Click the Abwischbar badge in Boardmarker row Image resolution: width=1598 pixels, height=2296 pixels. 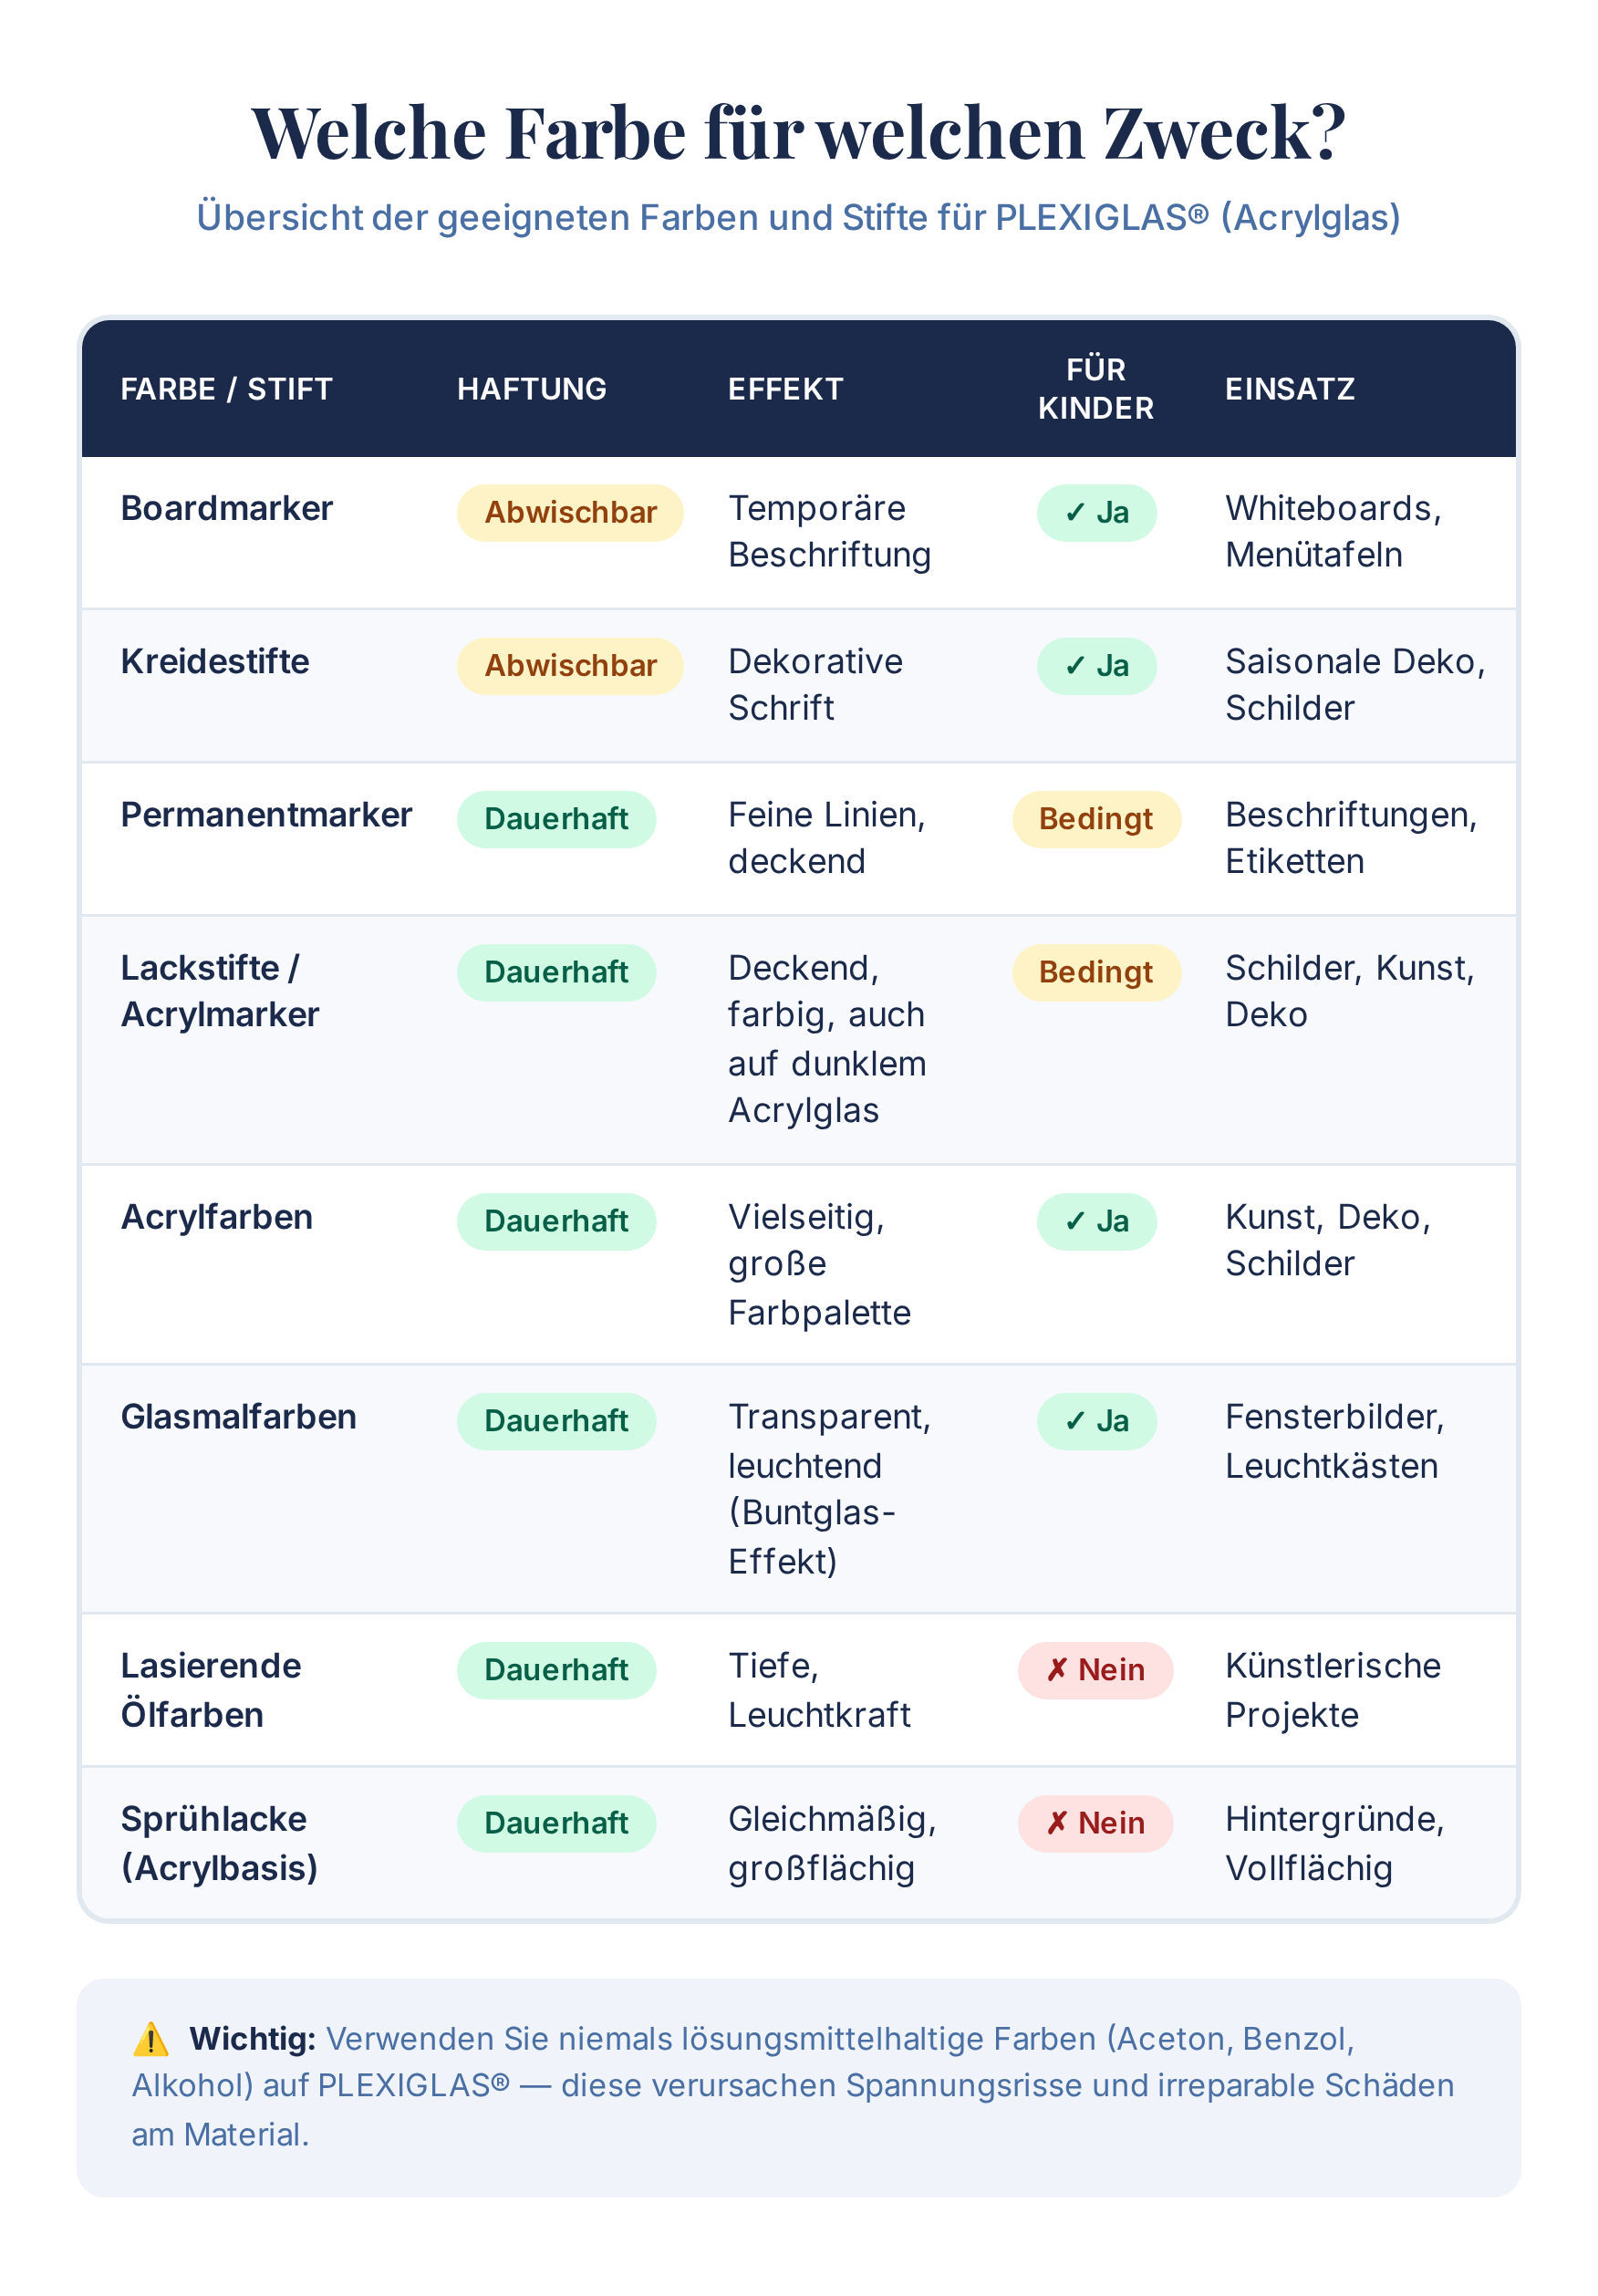(570, 513)
